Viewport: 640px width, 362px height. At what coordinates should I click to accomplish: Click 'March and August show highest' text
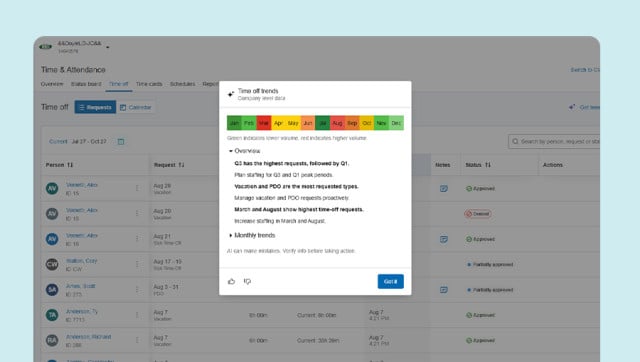click(x=299, y=209)
